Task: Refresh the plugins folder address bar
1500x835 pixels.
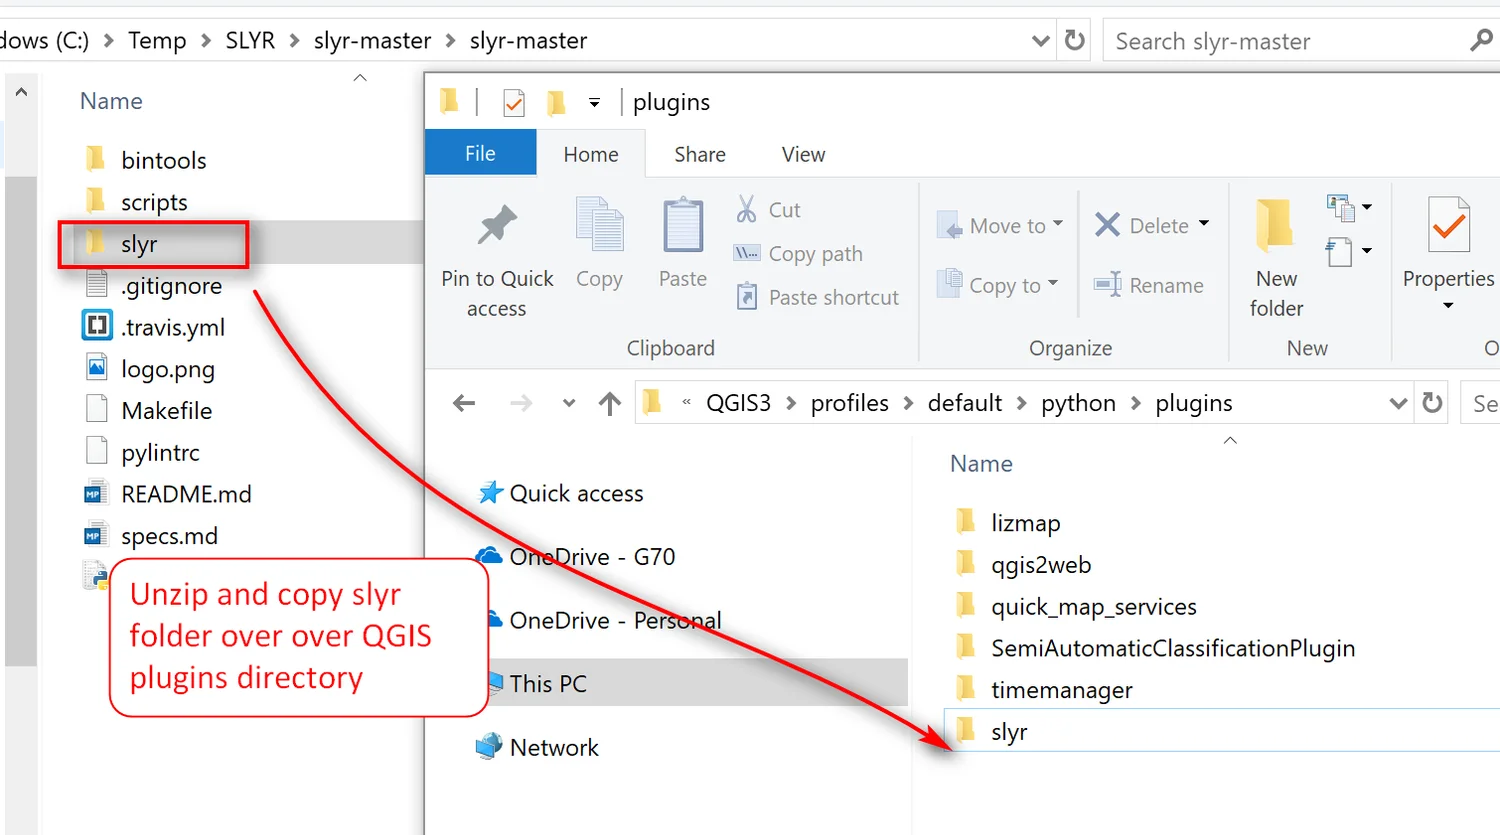Action: click(x=1433, y=402)
